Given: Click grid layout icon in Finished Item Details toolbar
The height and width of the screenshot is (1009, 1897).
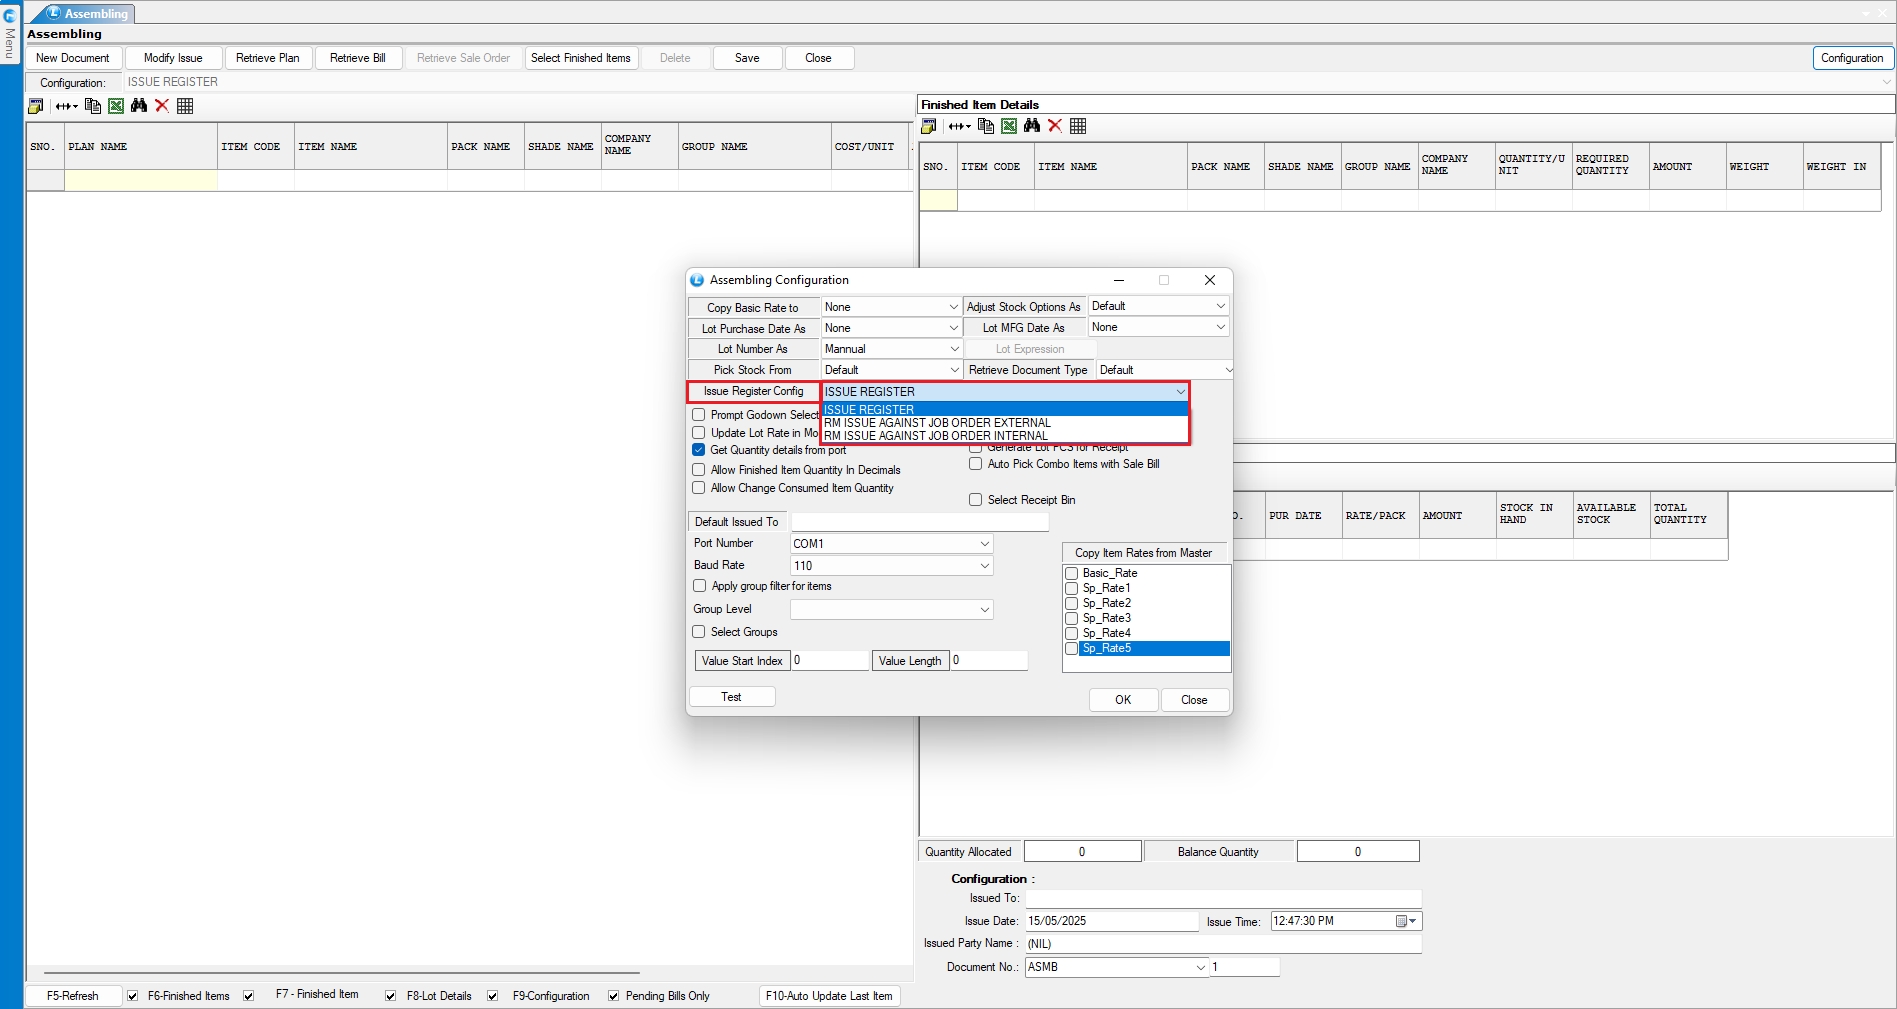Looking at the screenshot, I should point(1078,126).
